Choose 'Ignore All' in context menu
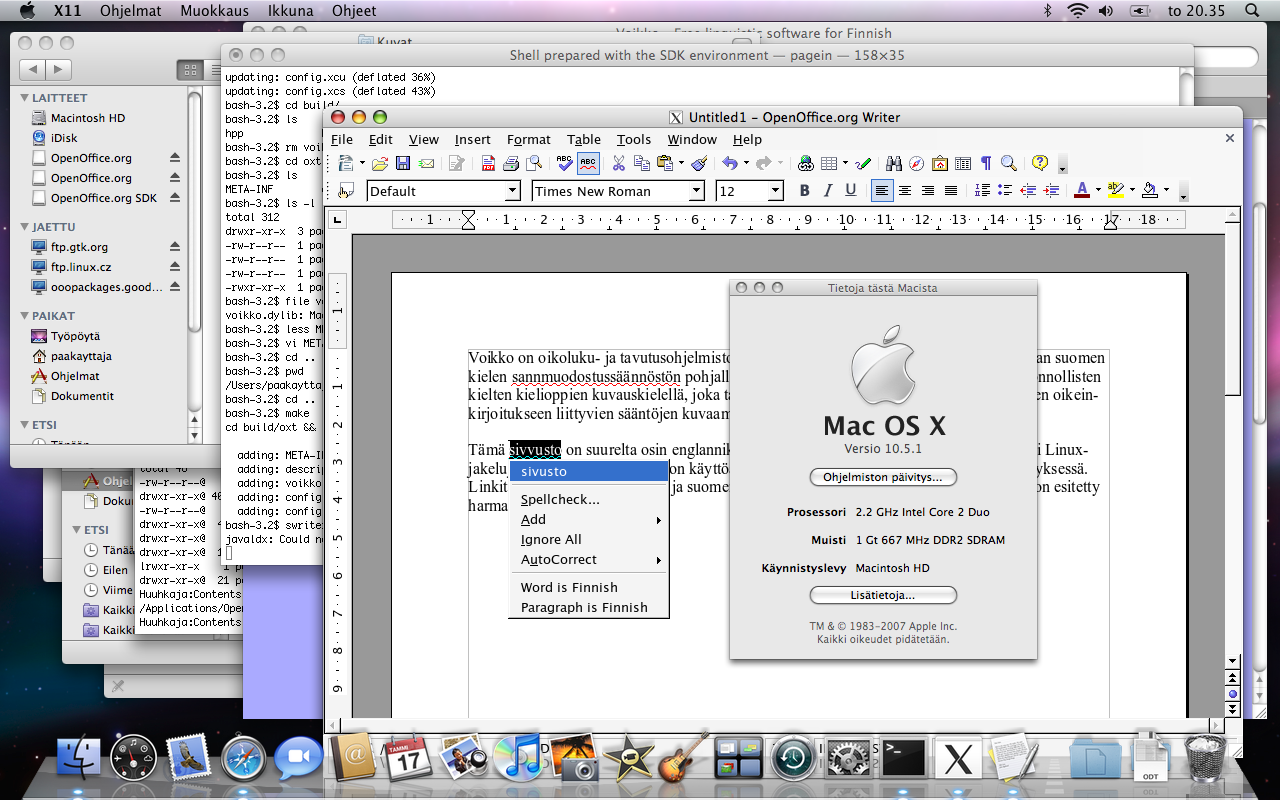 (551, 540)
